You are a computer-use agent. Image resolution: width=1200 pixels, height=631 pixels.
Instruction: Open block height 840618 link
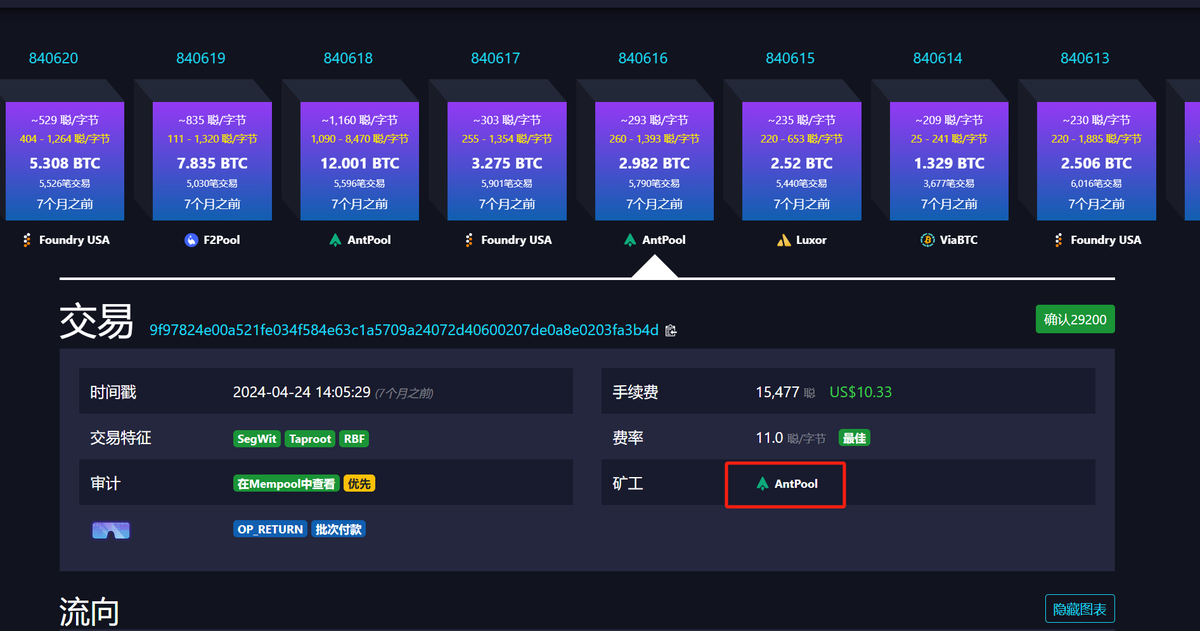(x=348, y=58)
